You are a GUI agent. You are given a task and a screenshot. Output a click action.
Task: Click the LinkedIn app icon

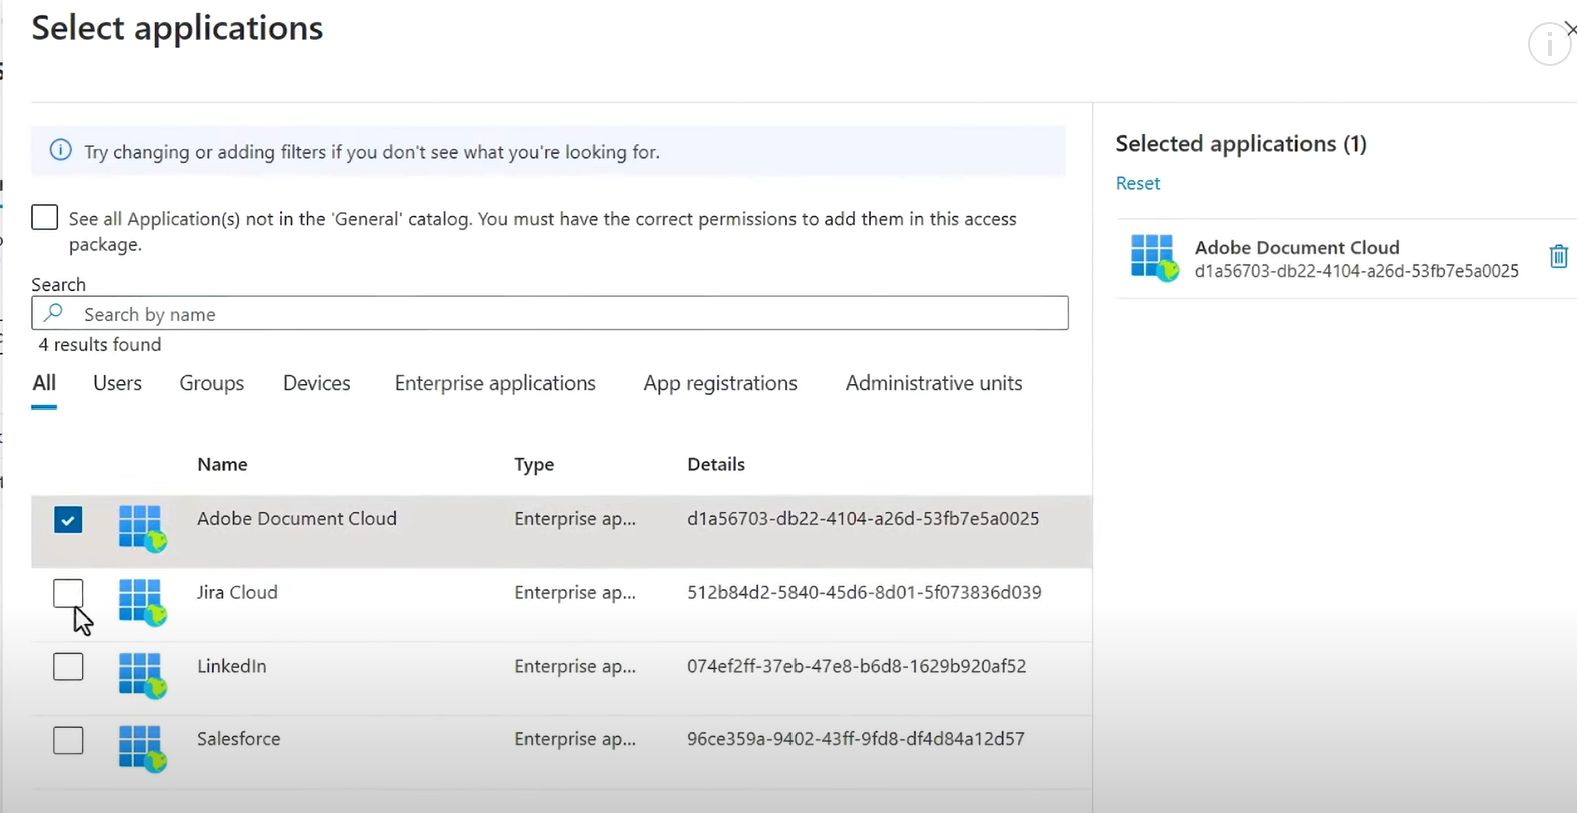pyautogui.click(x=141, y=674)
